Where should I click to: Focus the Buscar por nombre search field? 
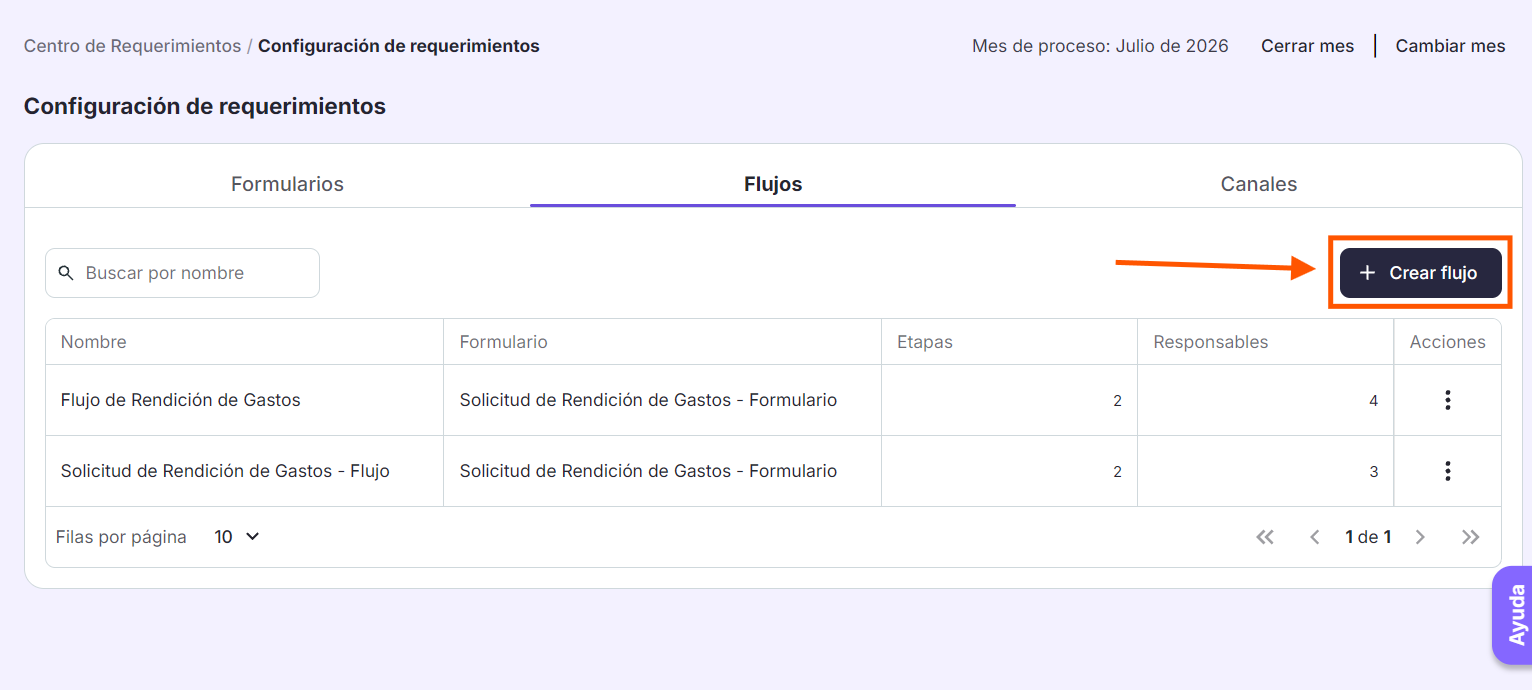tap(182, 273)
